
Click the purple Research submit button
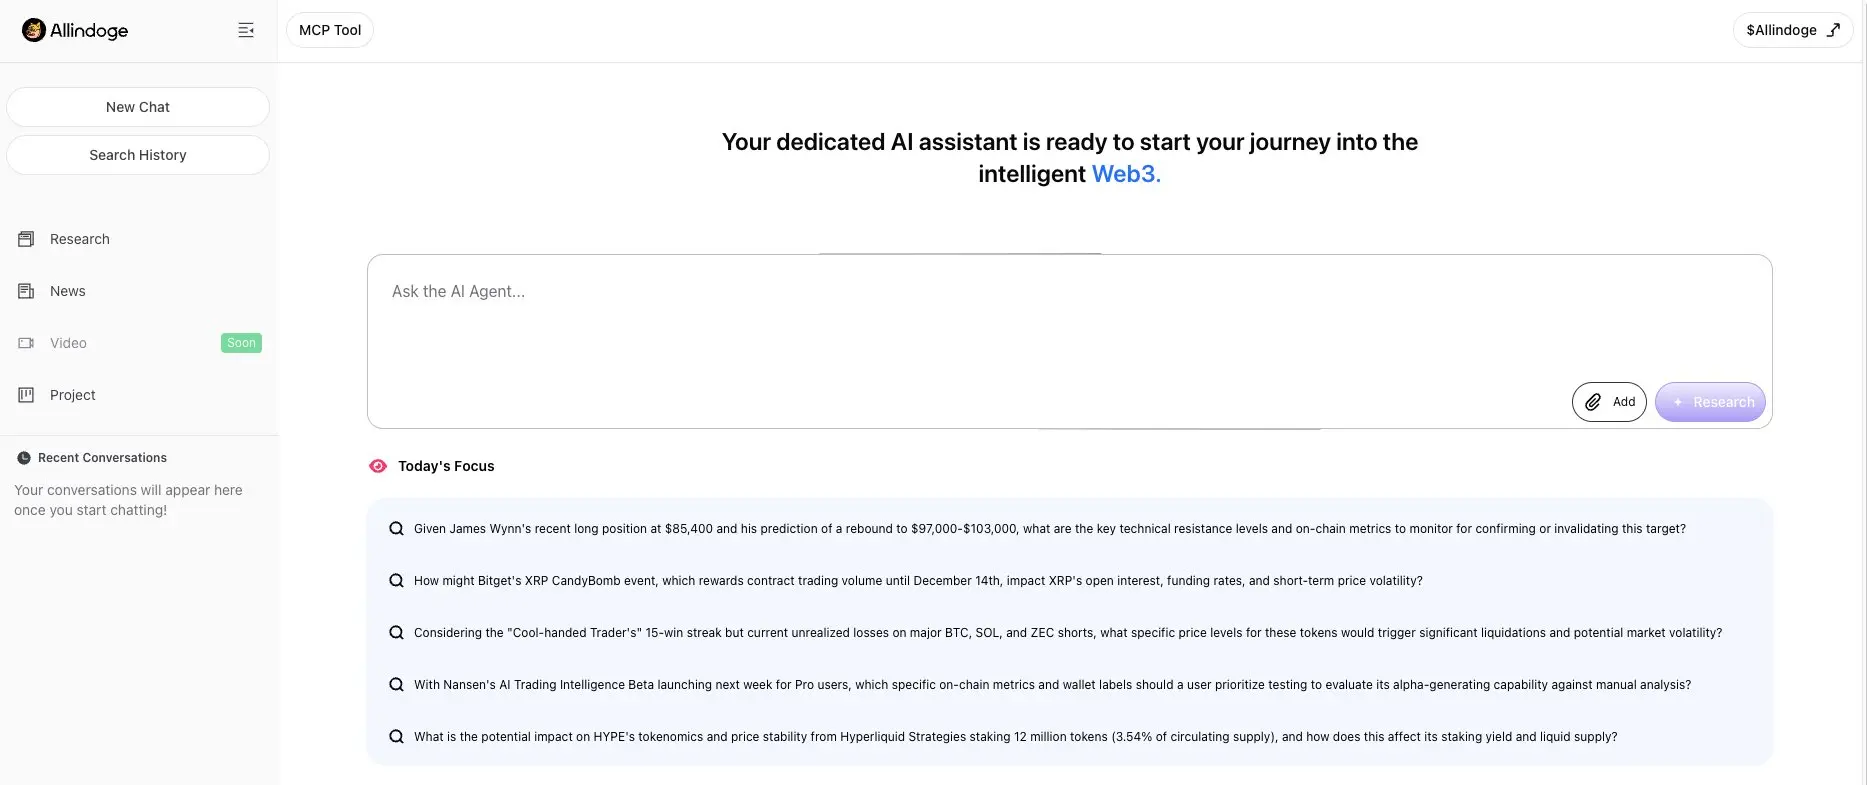[1710, 402]
